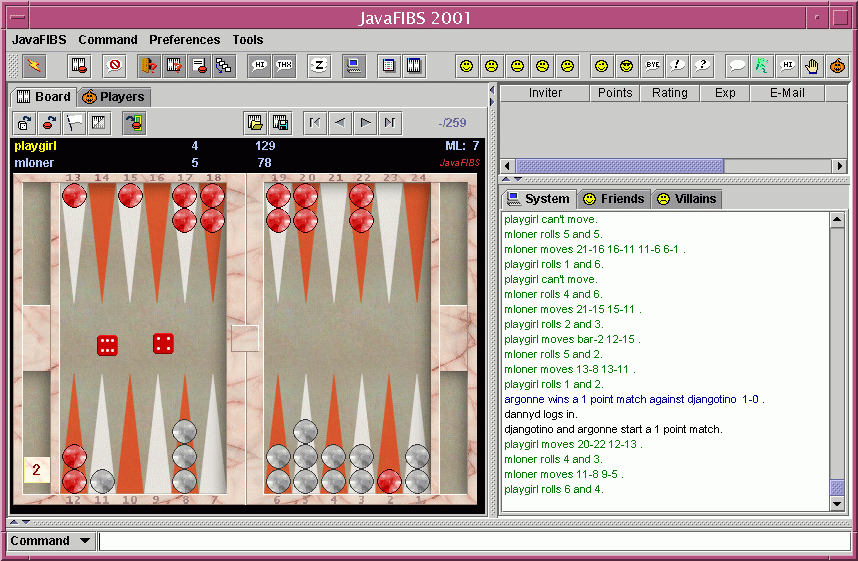Click the sad frowning smiley icon
The image size is (858, 561).
tap(491, 66)
